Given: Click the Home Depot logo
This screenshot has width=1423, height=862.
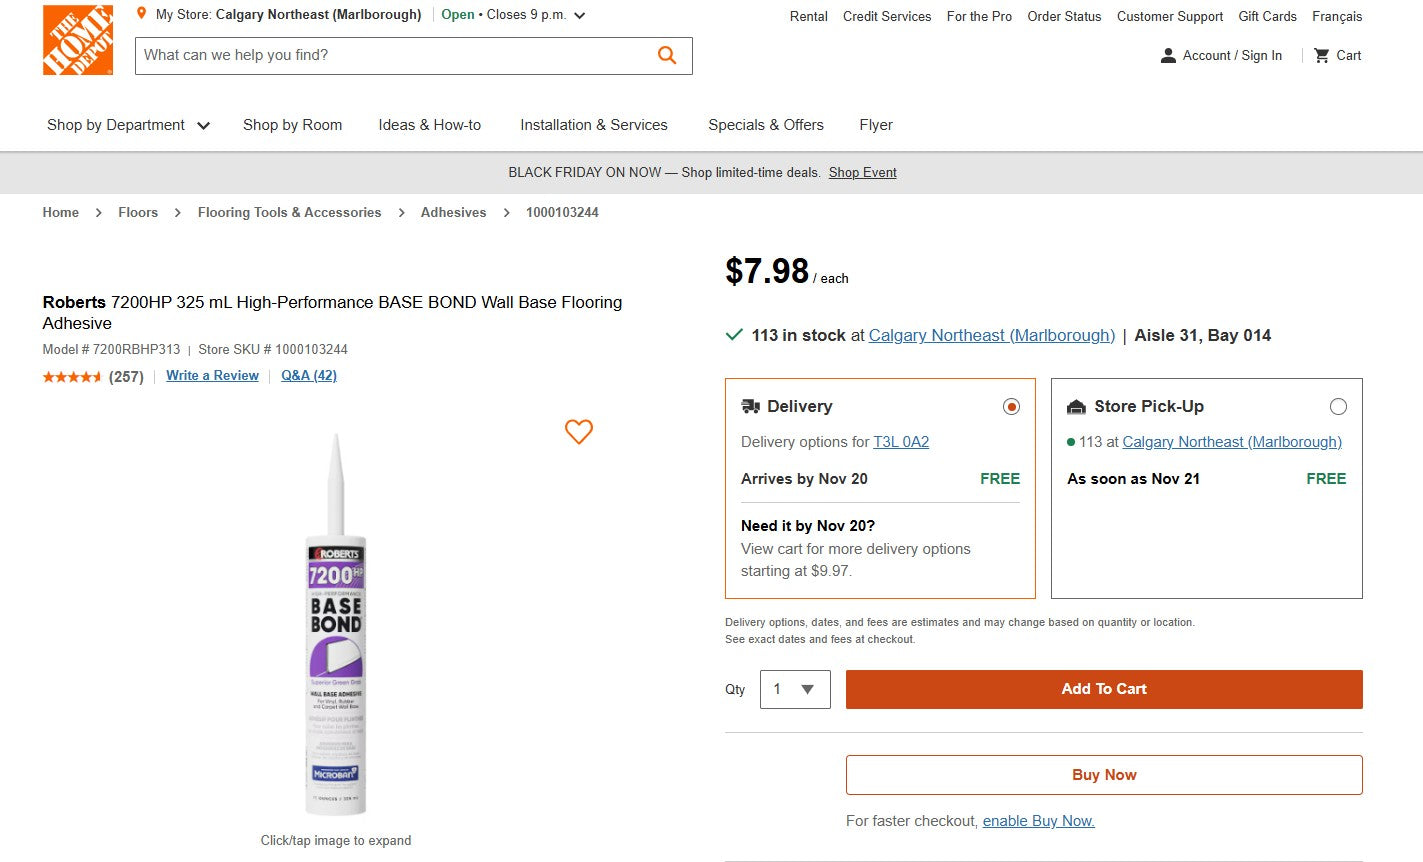Looking at the screenshot, I should point(78,40).
